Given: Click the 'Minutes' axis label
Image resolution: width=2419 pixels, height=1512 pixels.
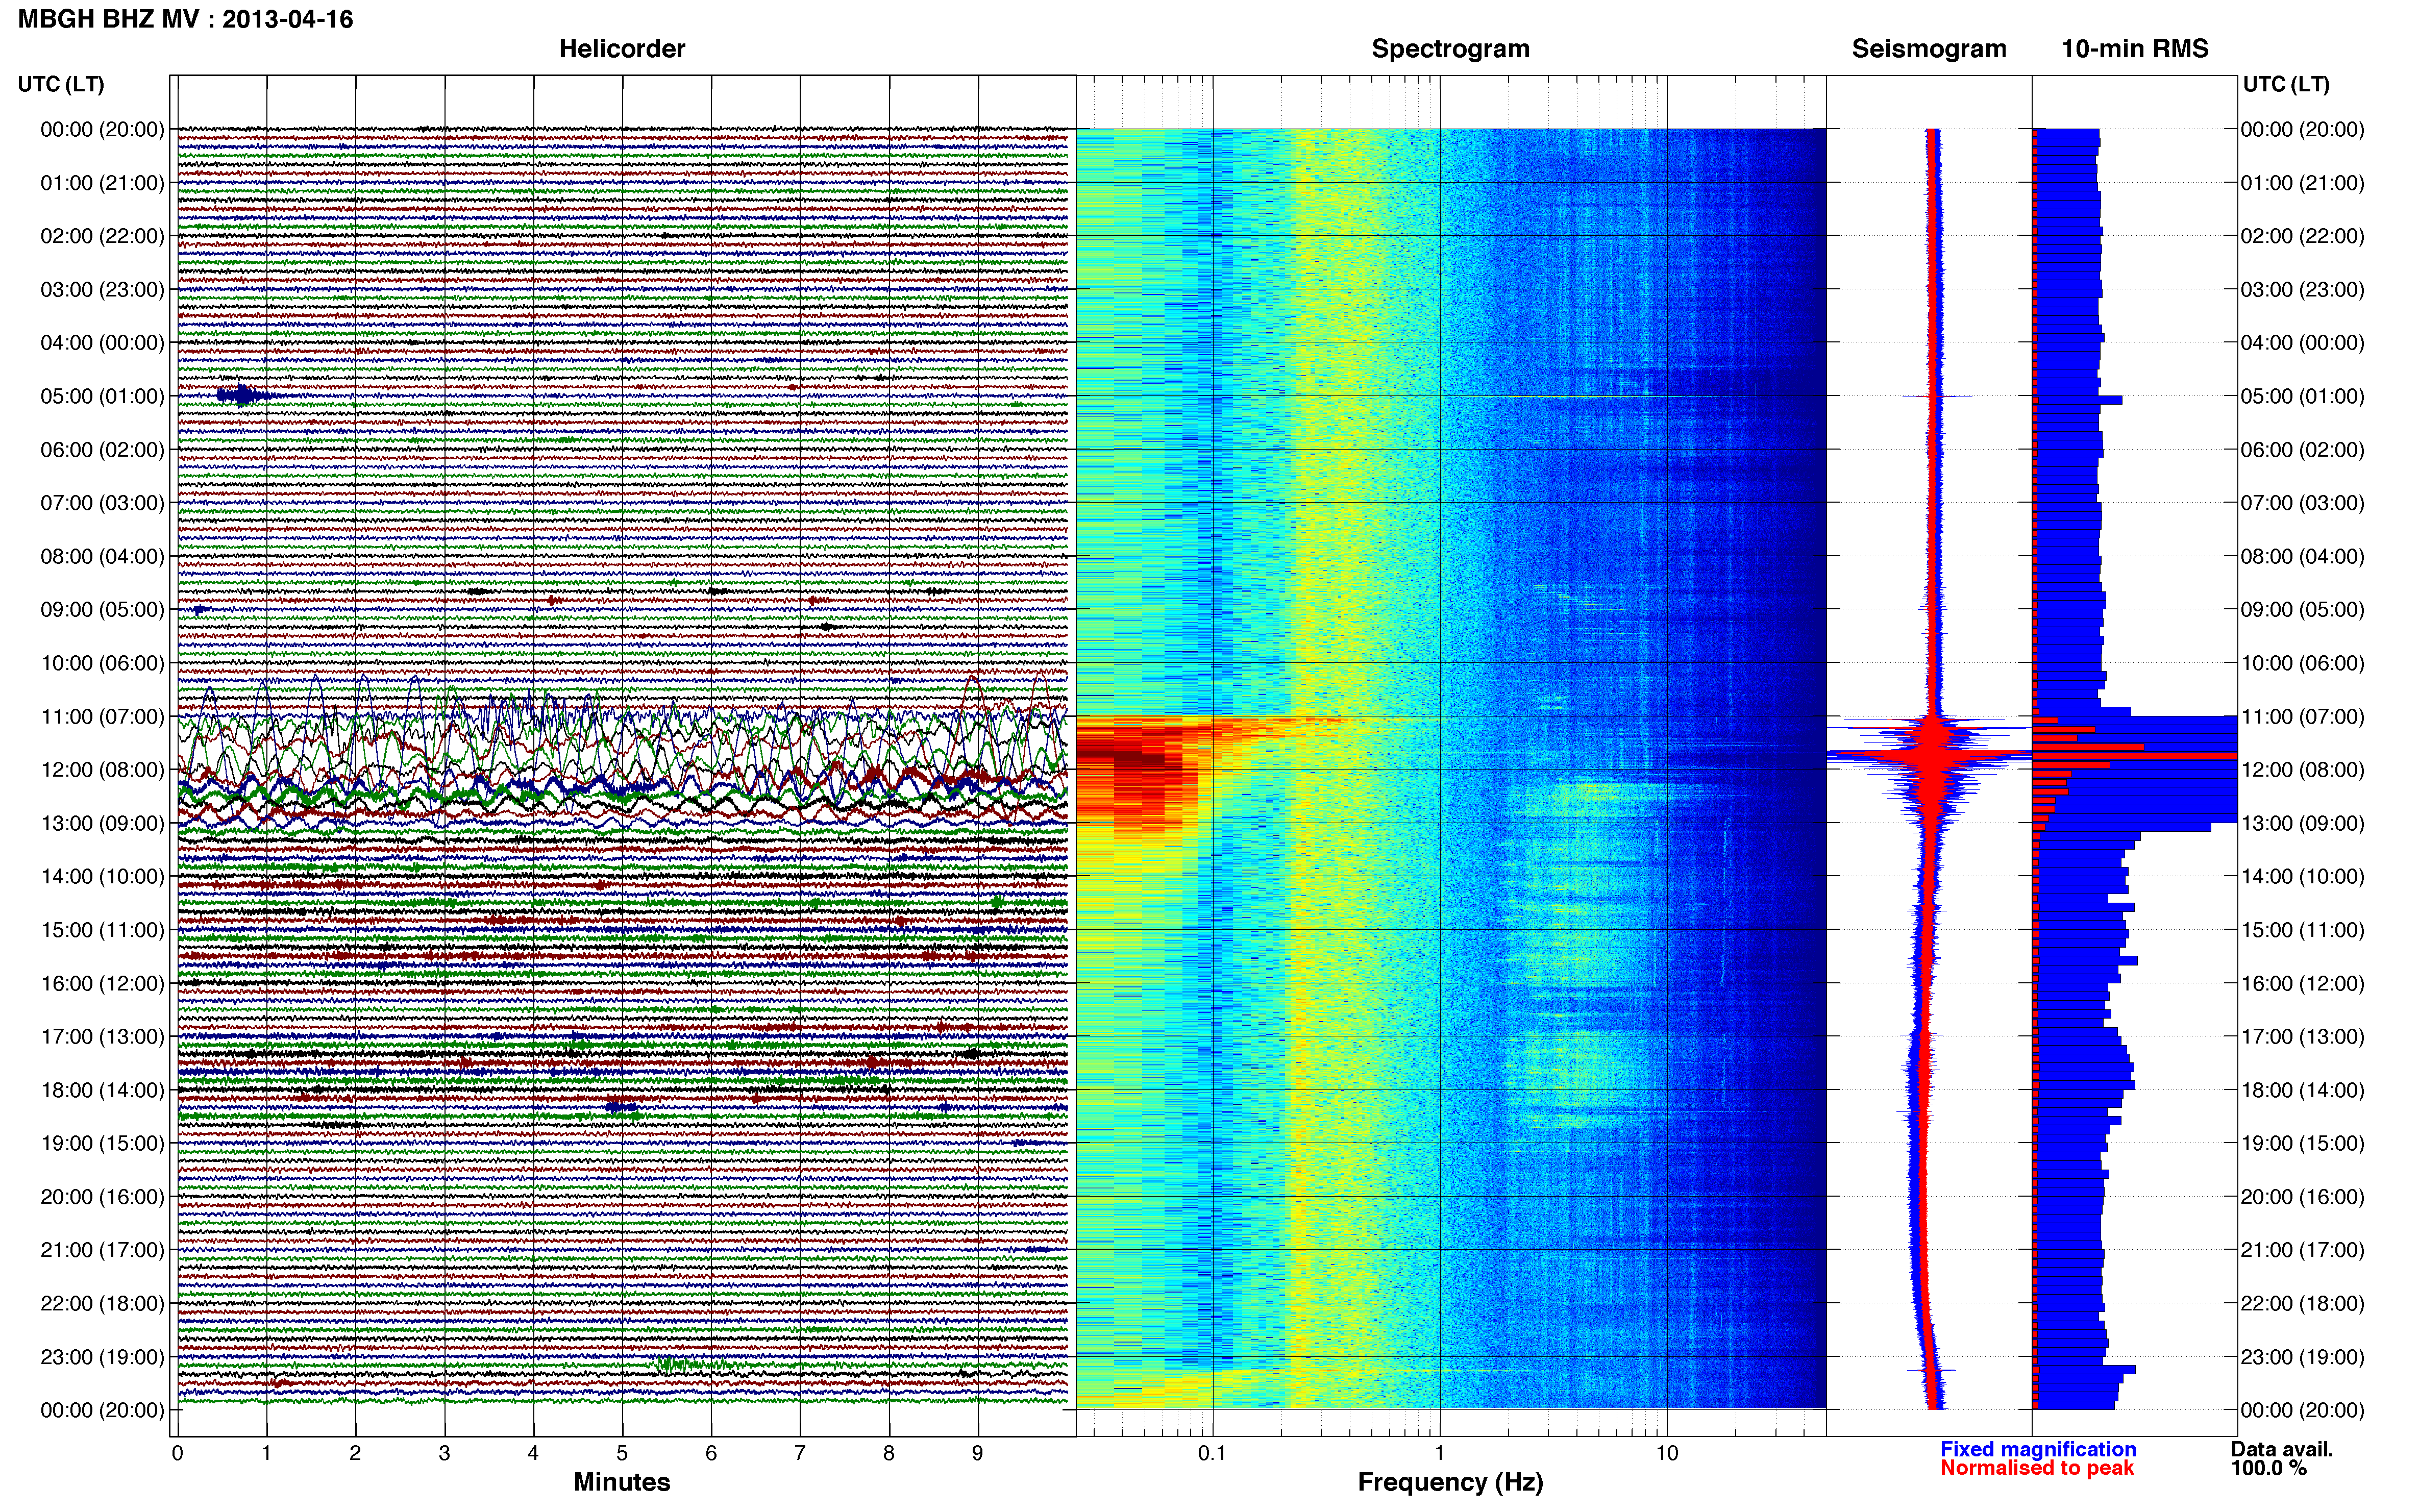Looking at the screenshot, I should point(622,1482).
